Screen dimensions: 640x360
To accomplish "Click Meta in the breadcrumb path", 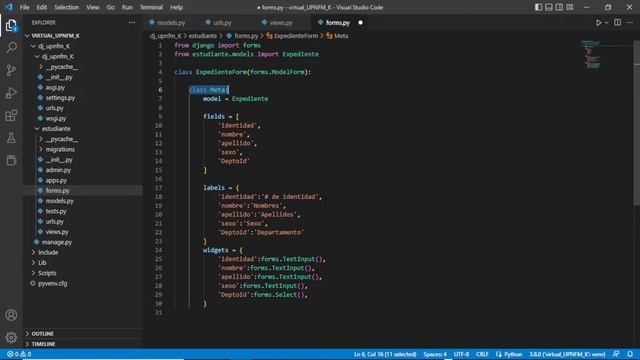I will [x=341, y=36].
